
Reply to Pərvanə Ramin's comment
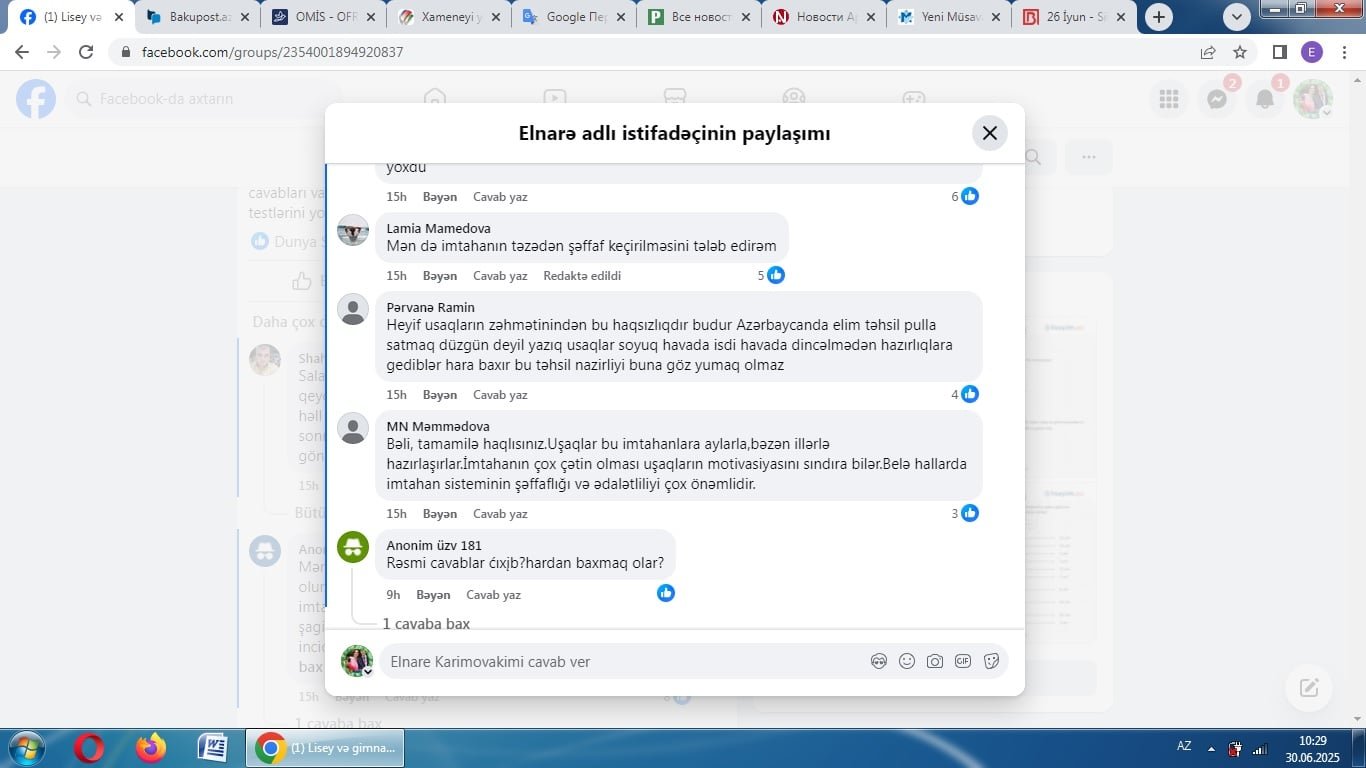click(500, 394)
